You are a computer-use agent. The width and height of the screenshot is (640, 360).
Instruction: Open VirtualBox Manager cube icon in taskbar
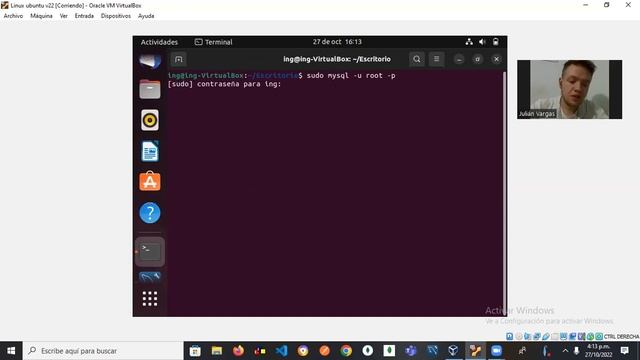(453, 351)
